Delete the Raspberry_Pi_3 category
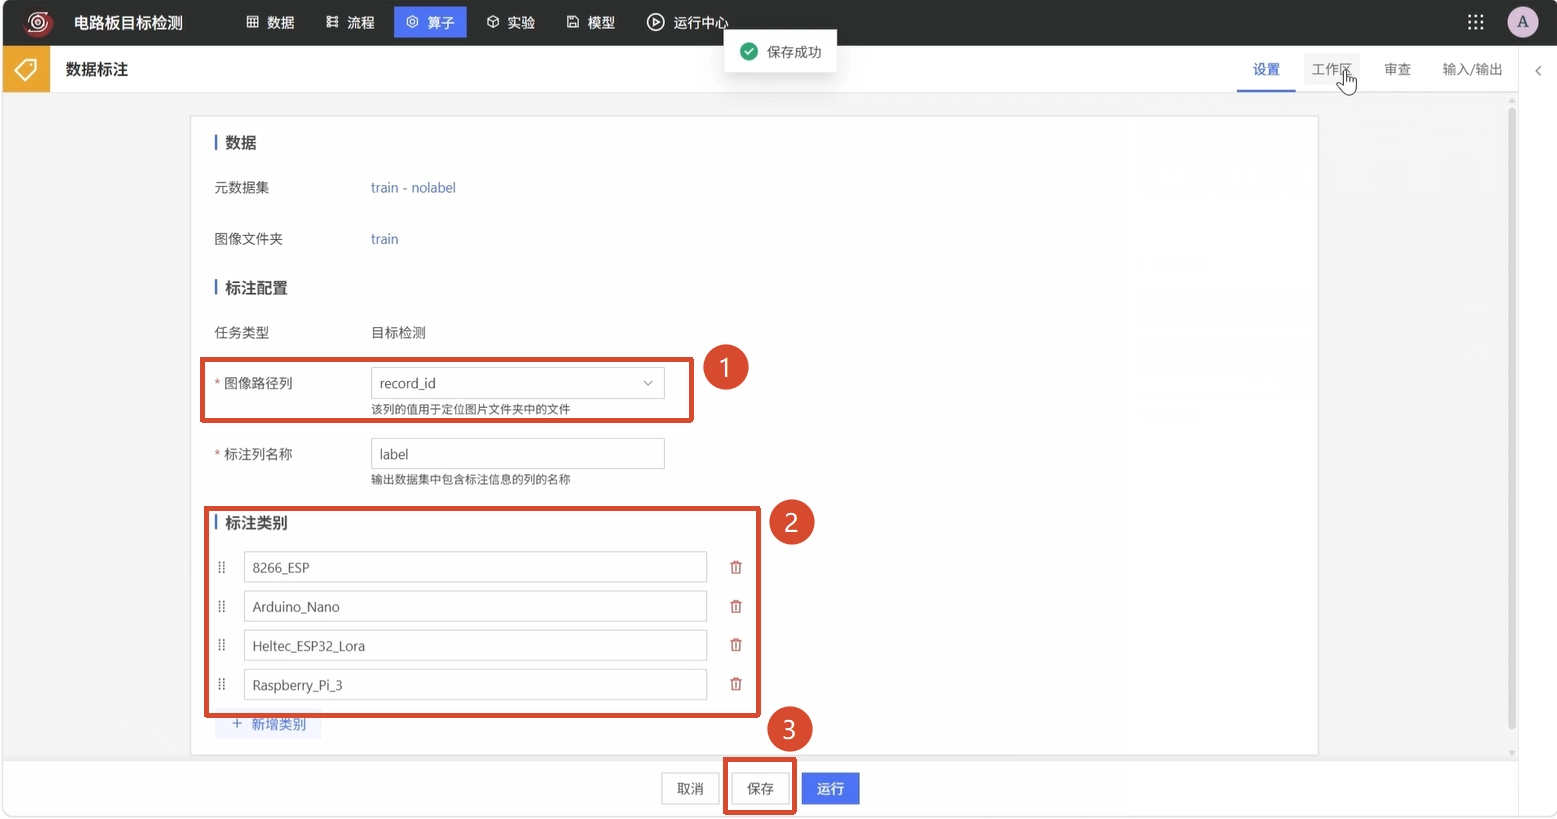Image resolution: width=1557 pixels, height=819 pixels. (736, 684)
